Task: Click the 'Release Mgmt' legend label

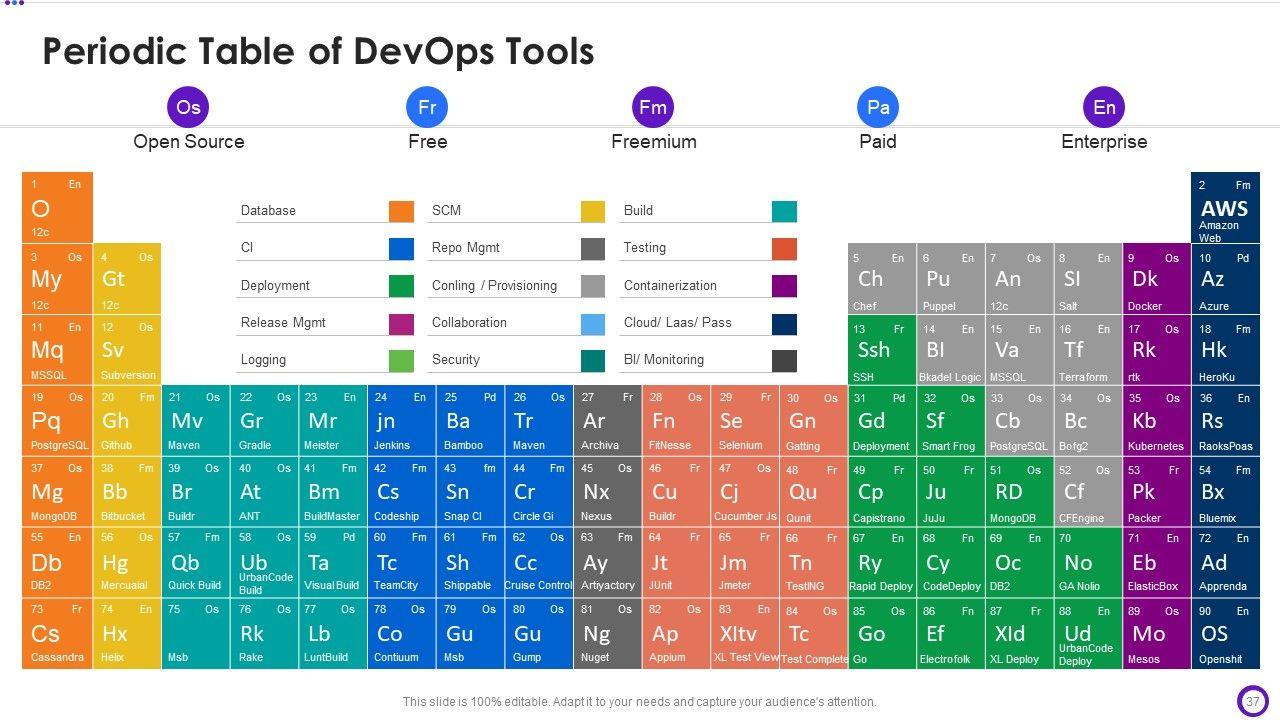Action: click(283, 323)
